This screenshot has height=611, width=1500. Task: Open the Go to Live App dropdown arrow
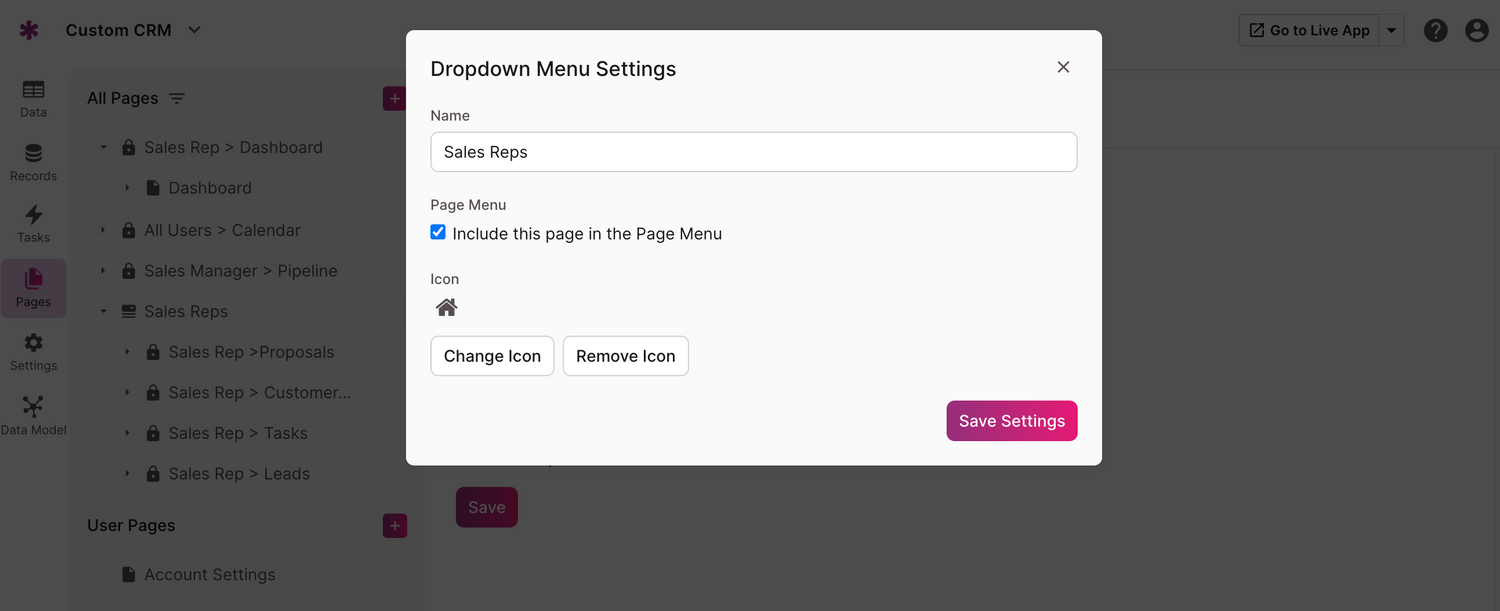[x=1391, y=30]
